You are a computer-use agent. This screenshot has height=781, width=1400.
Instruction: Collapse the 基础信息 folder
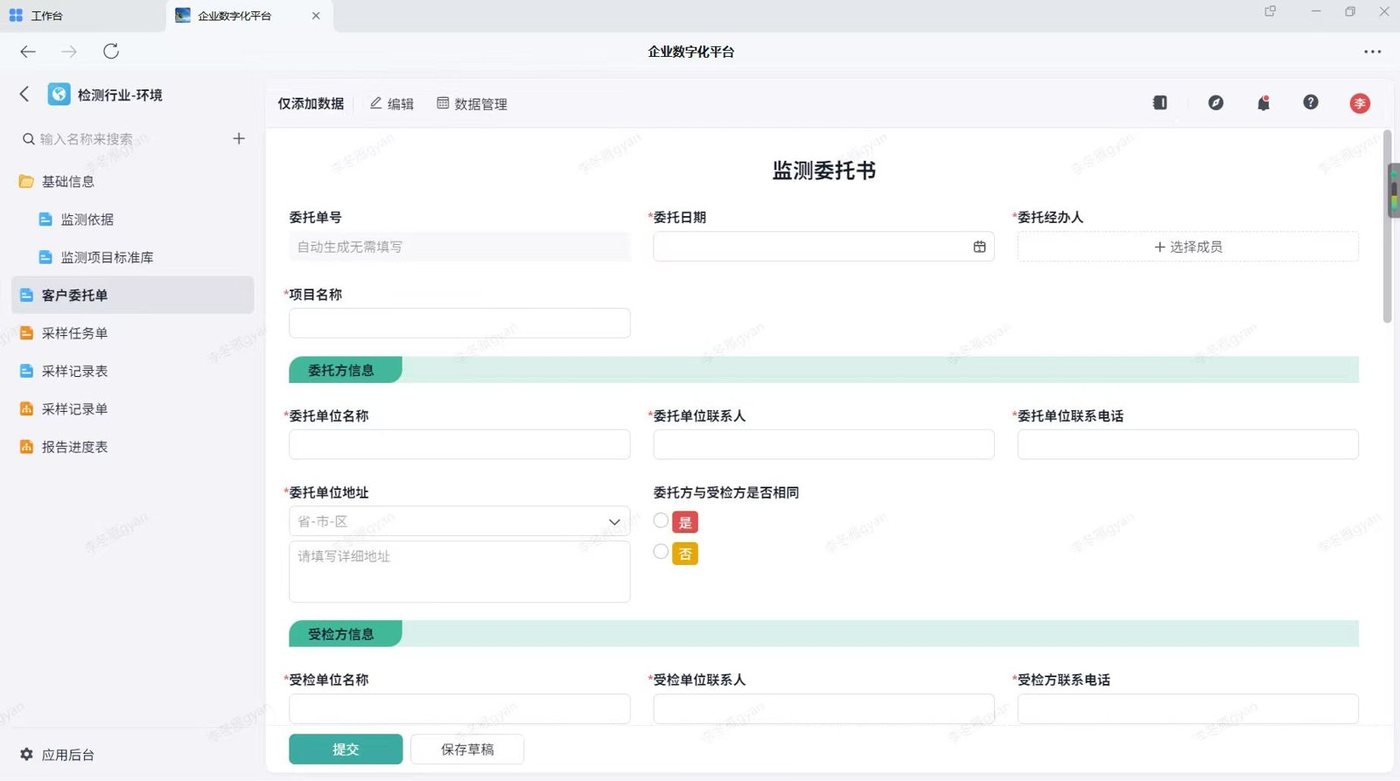point(57,181)
